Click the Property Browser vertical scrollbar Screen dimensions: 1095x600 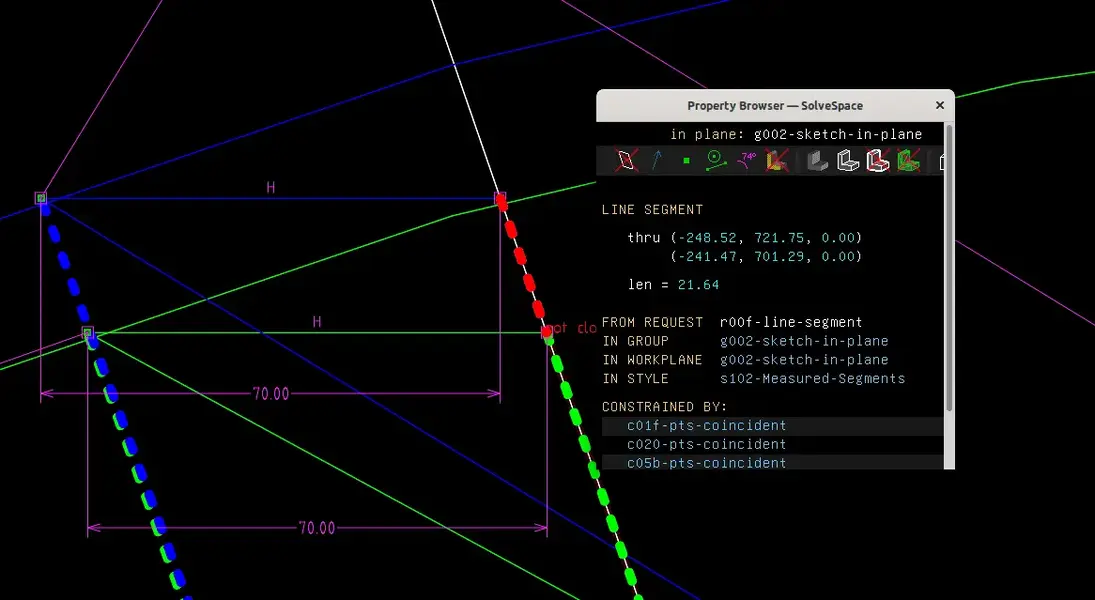click(x=948, y=269)
